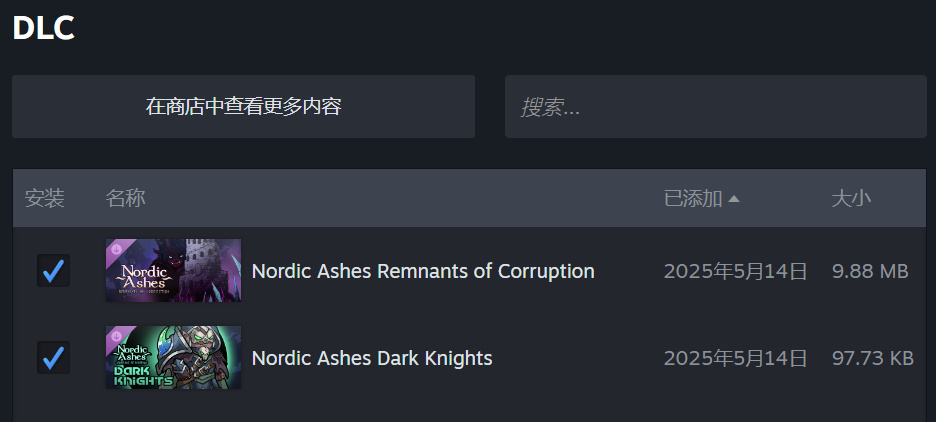Click the purple DLC badge on Remnants of Corruption thumbnail
This screenshot has height=422, width=936.
tap(115, 248)
